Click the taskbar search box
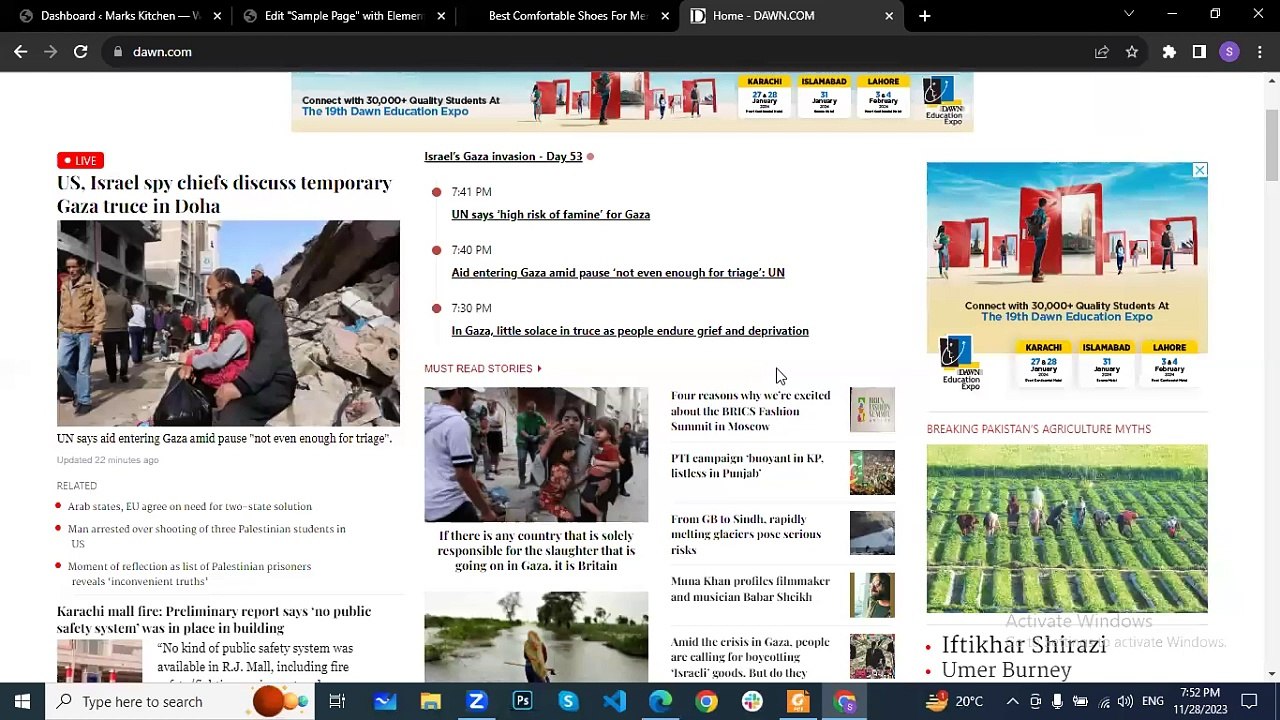This screenshot has width=1280, height=720. pos(181,701)
